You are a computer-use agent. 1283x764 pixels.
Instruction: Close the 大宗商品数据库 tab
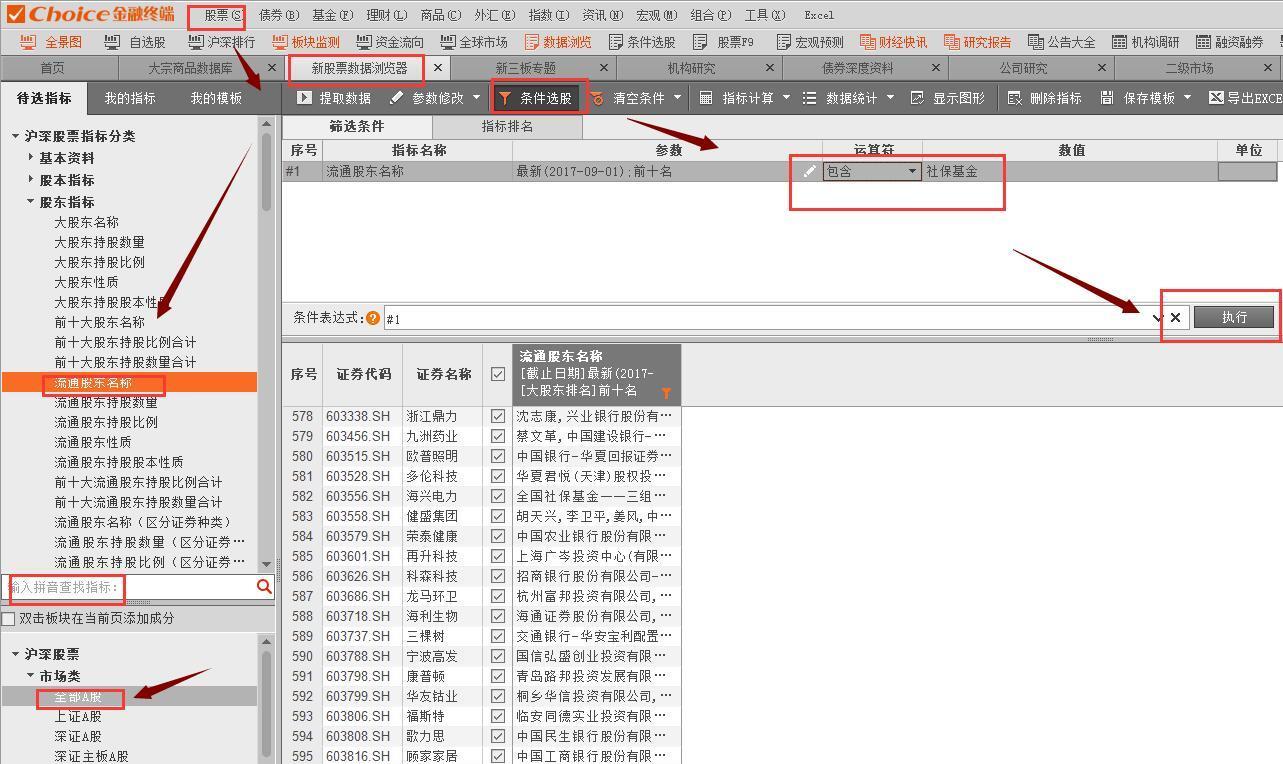pyautogui.click(x=272, y=68)
